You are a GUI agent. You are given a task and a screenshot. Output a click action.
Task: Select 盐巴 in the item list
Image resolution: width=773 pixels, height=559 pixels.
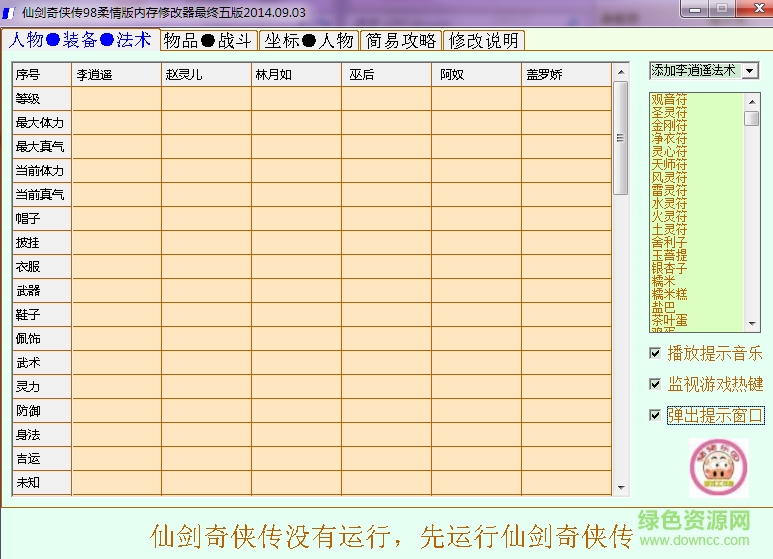coord(663,307)
